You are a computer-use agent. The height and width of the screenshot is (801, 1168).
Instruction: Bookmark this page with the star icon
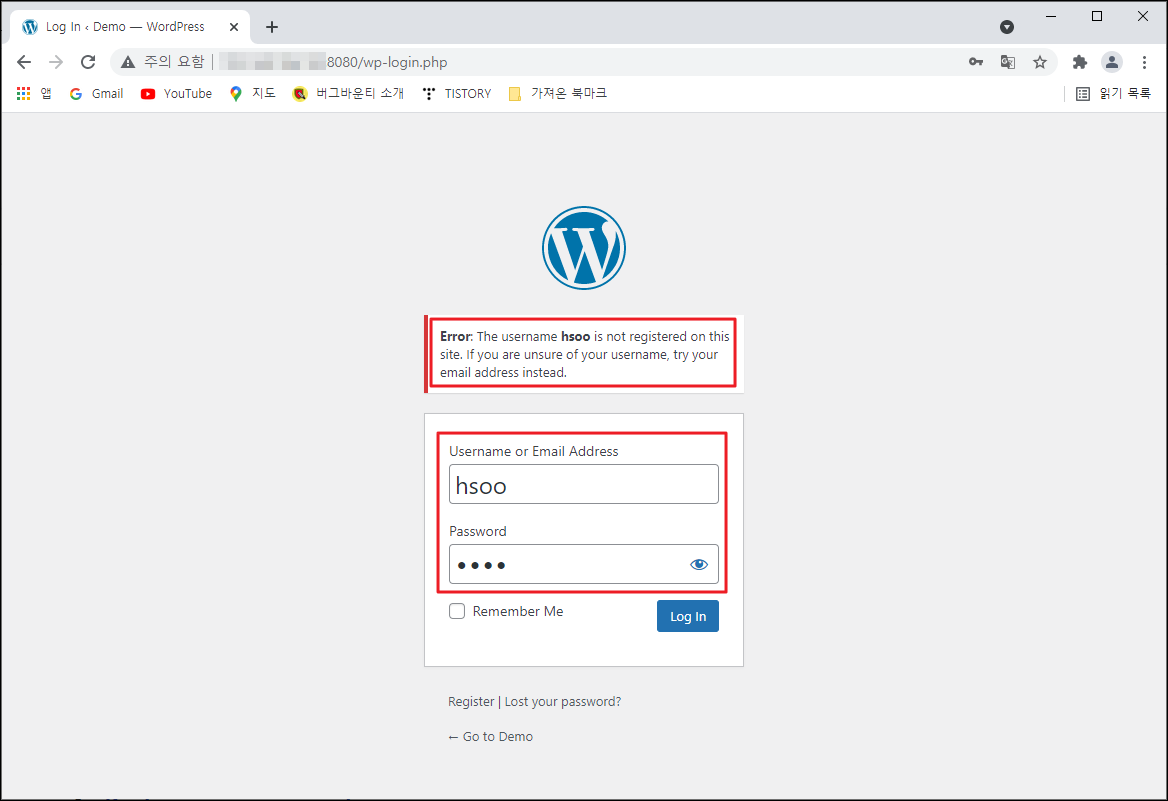pos(1040,62)
